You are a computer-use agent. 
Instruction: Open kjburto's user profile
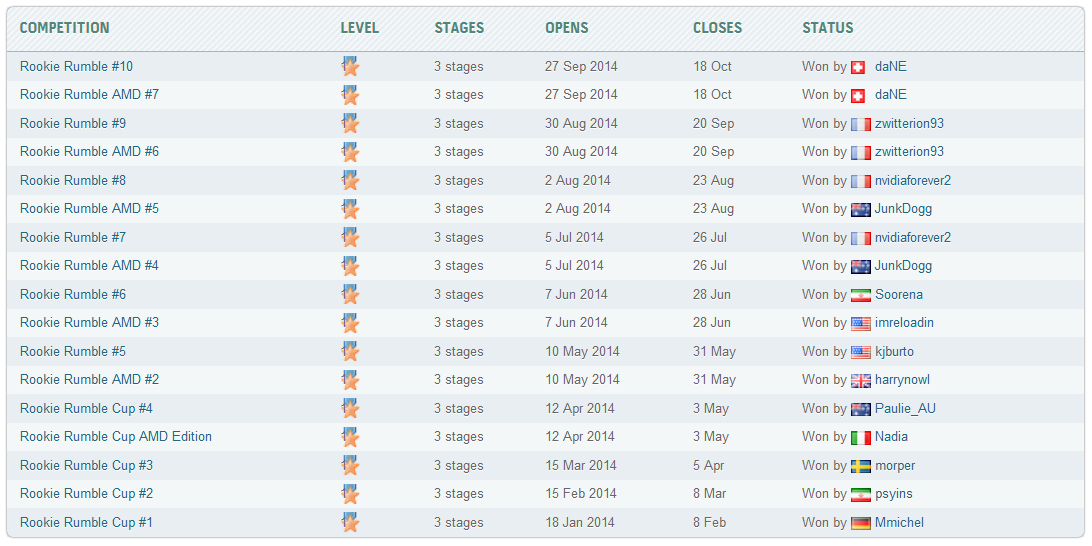click(894, 351)
